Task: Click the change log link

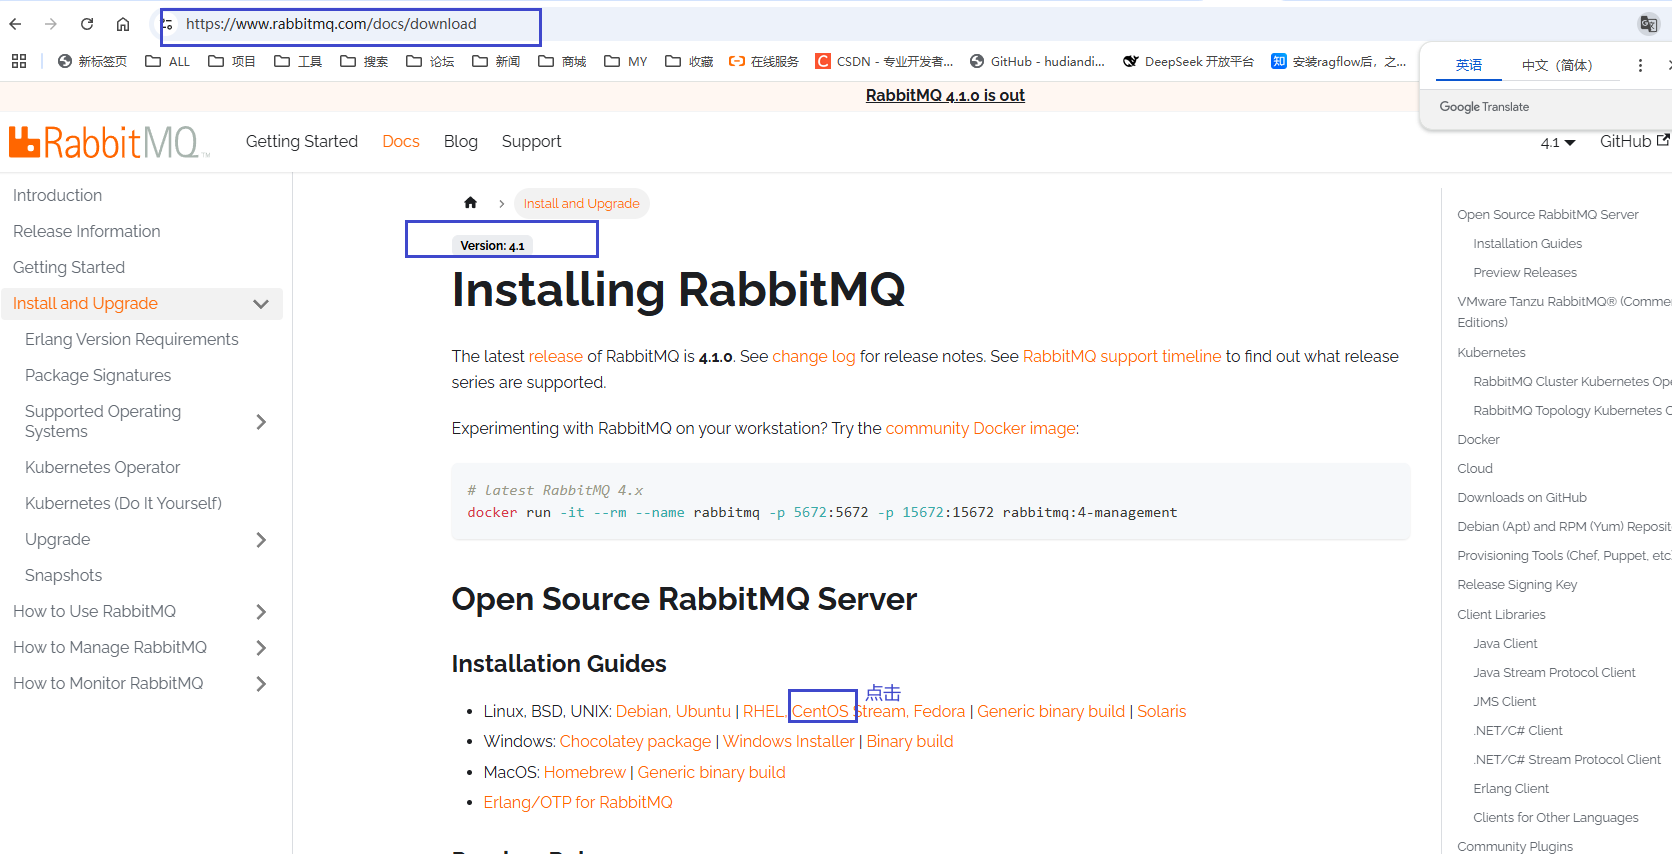Action: coord(814,356)
